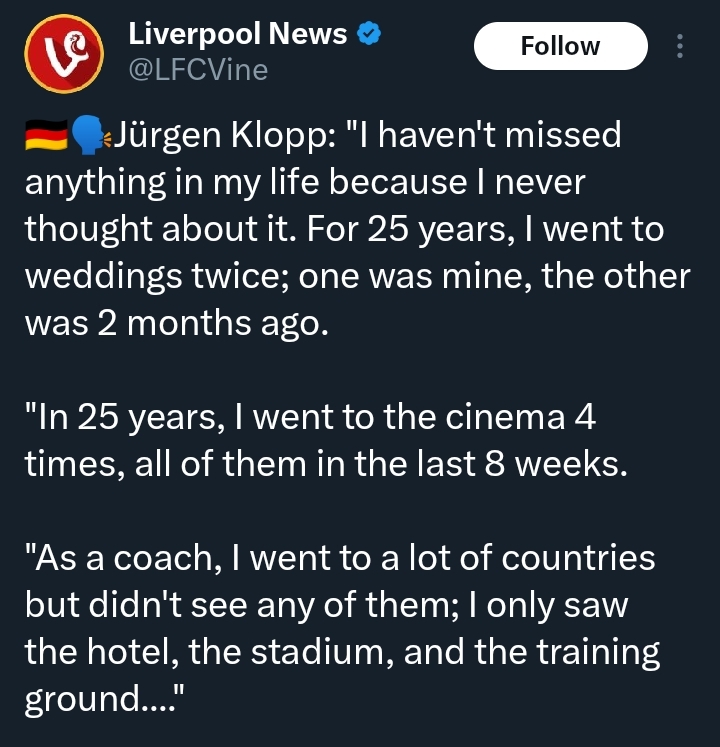Screen dimensions: 720x747
Task: Click the line beginning "weddings twice"
Action: [x=357, y=275]
